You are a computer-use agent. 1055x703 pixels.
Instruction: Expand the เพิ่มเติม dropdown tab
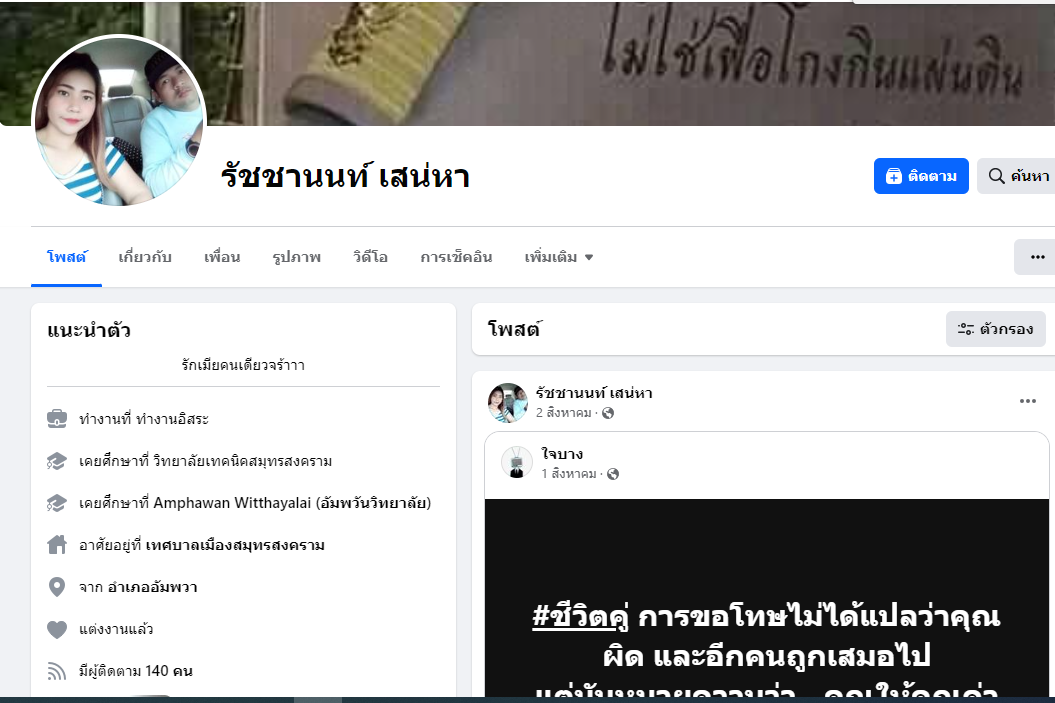(558, 257)
